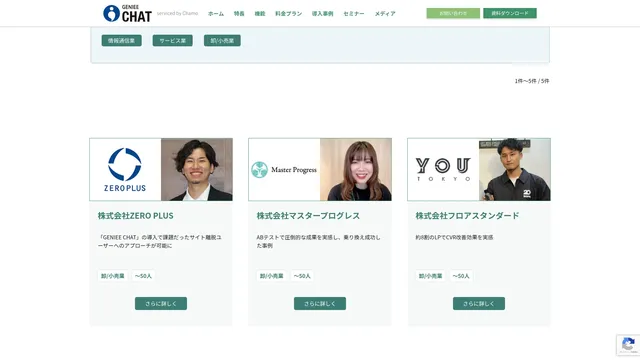
Task: Click the result count text 1件〜5件 / 5件
Action: tap(532, 81)
